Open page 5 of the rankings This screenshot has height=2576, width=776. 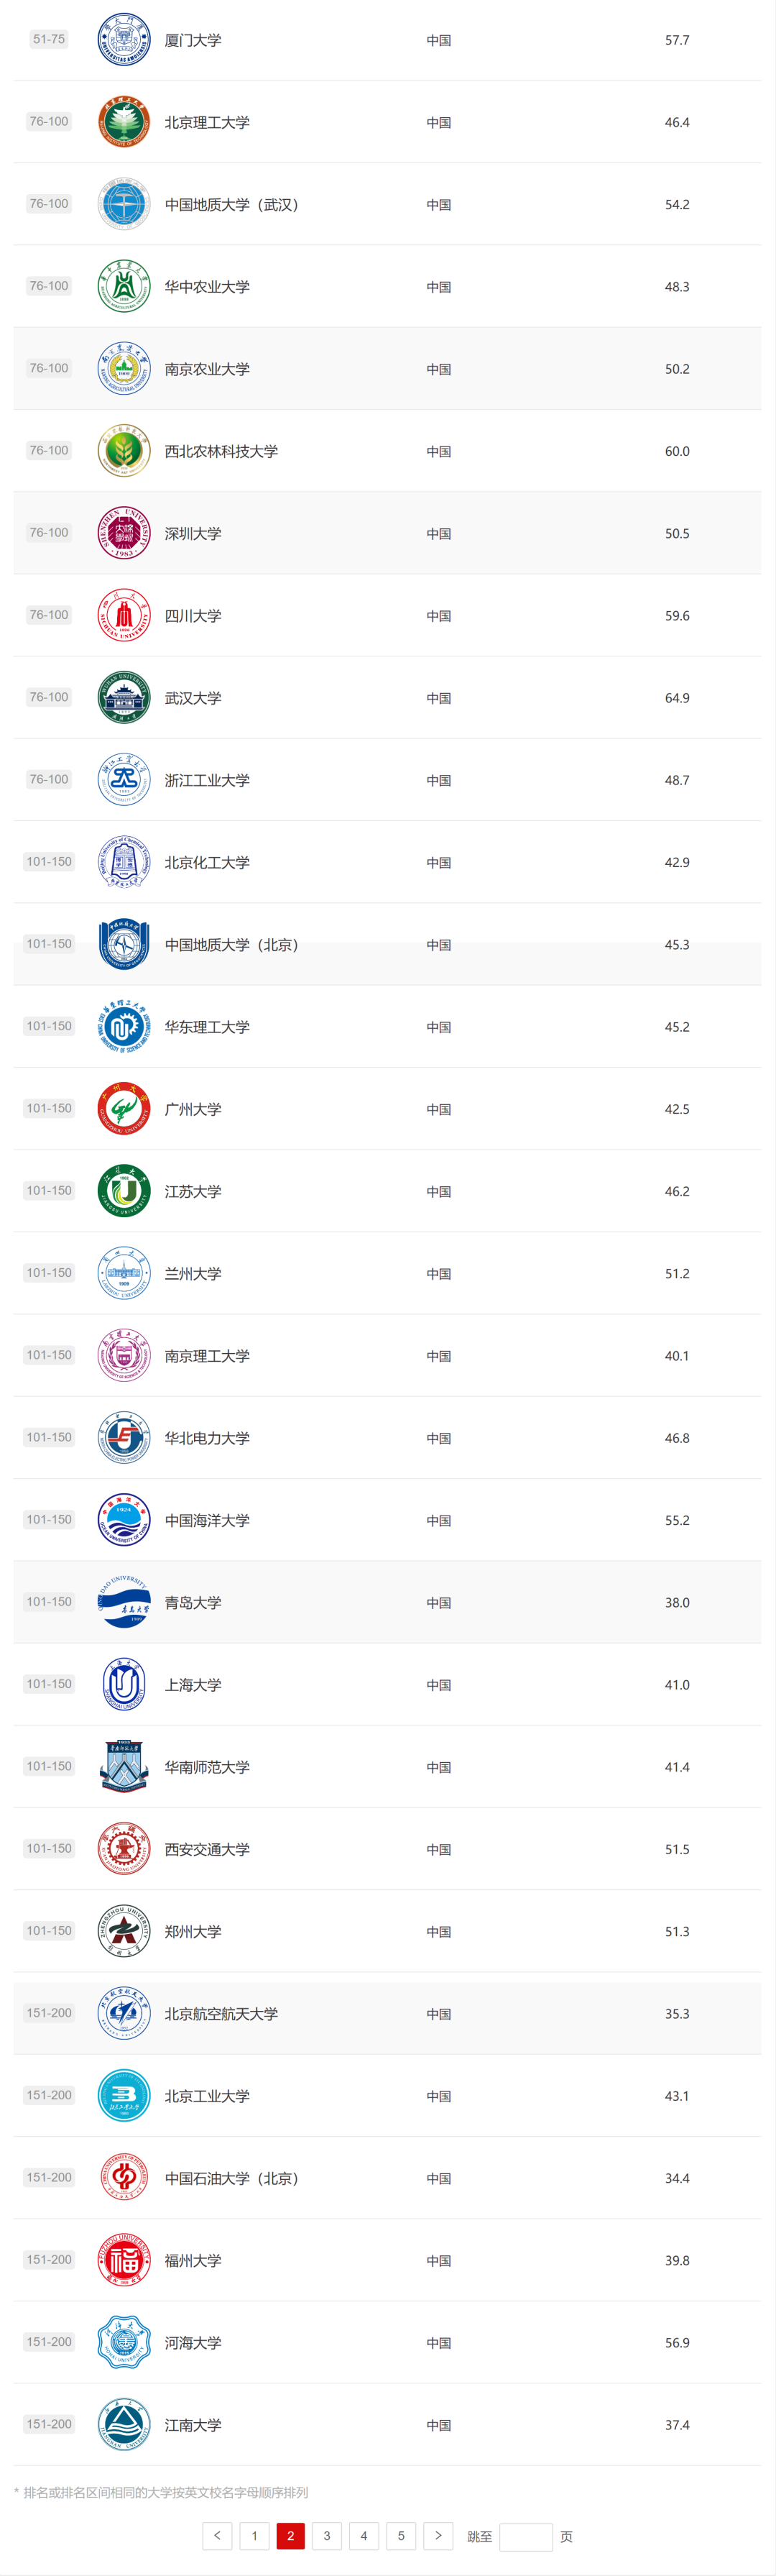[401, 2535]
